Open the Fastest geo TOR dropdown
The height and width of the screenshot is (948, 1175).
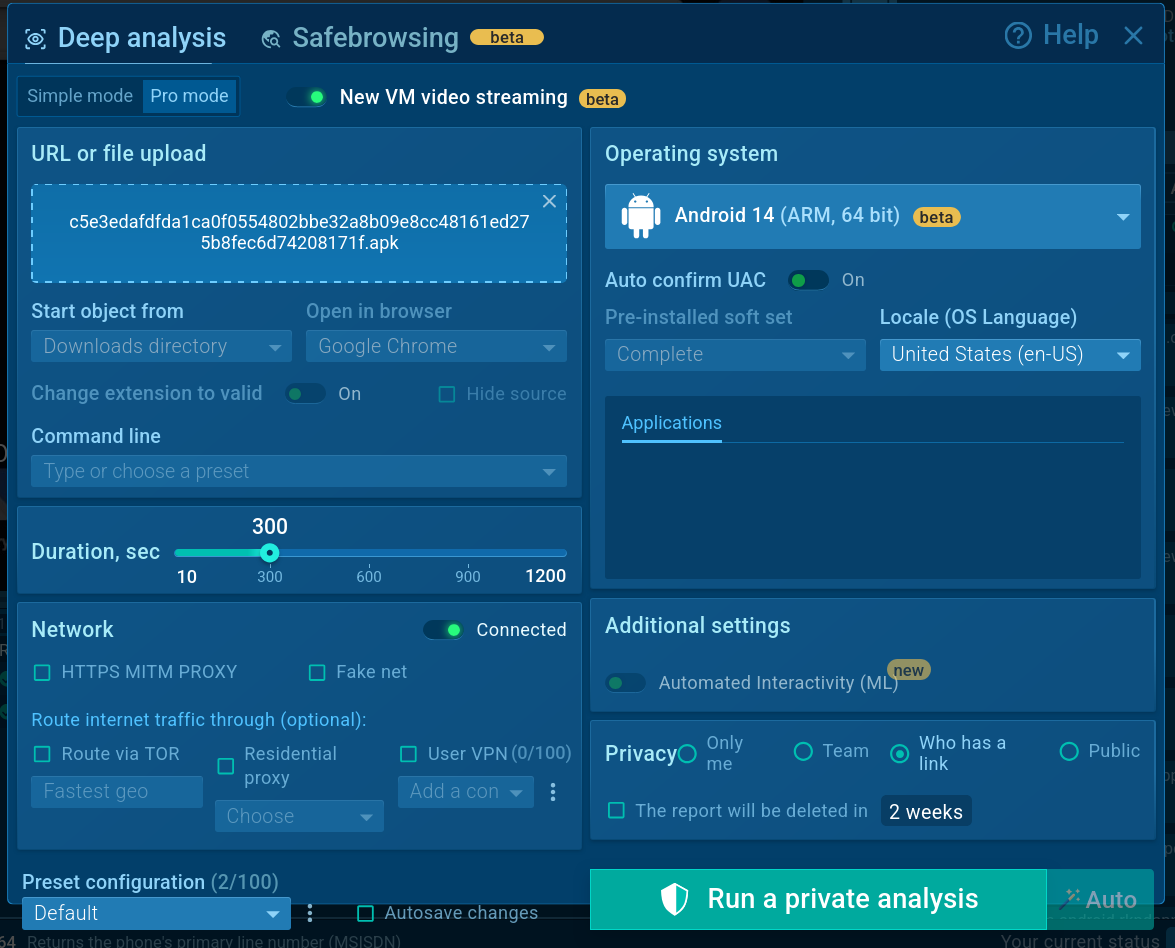tap(117, 791)
